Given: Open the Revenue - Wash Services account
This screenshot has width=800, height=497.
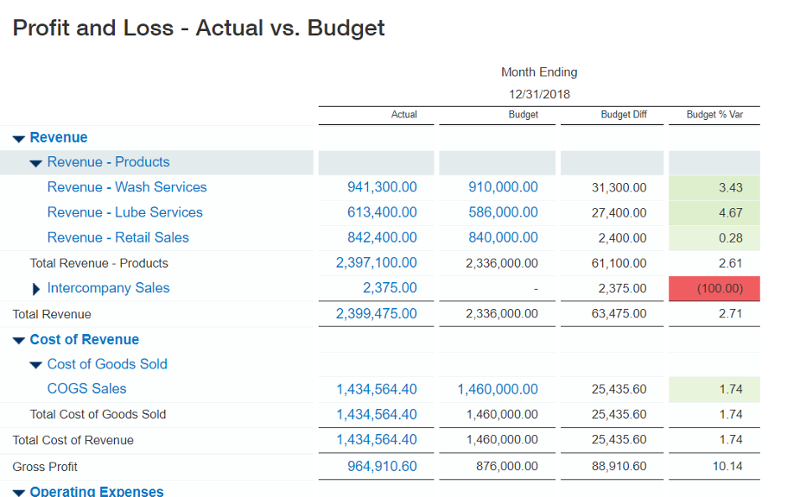Looking at the screenshot, I should 127,187.
